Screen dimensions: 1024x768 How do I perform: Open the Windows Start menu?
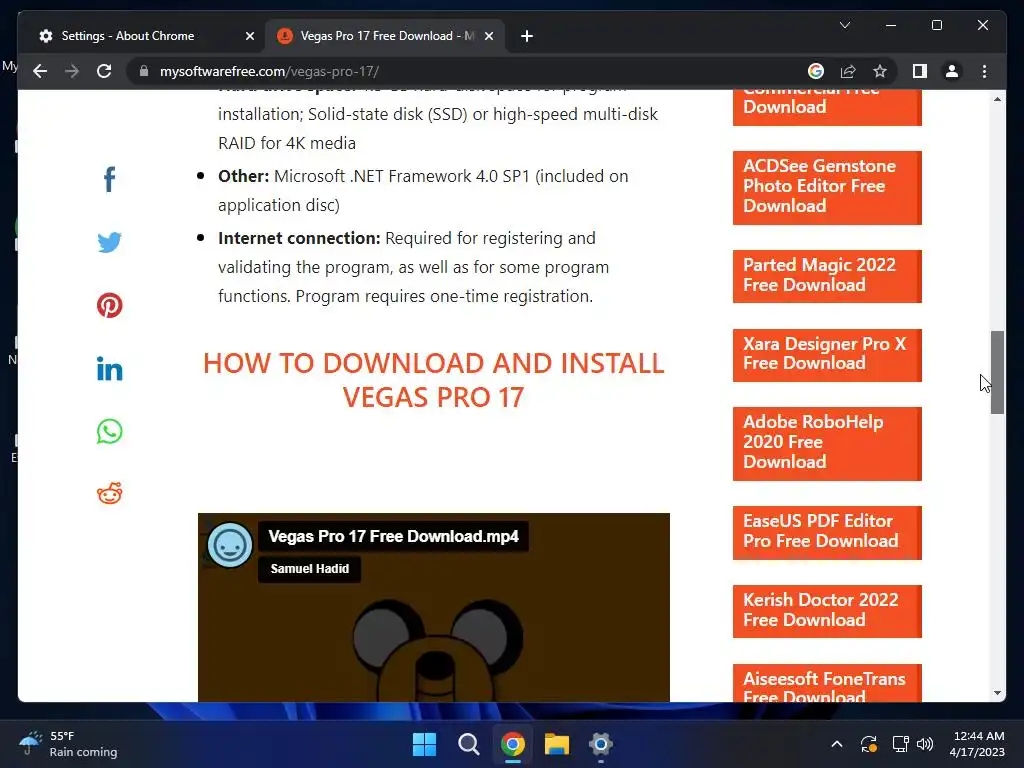[424, 744]
